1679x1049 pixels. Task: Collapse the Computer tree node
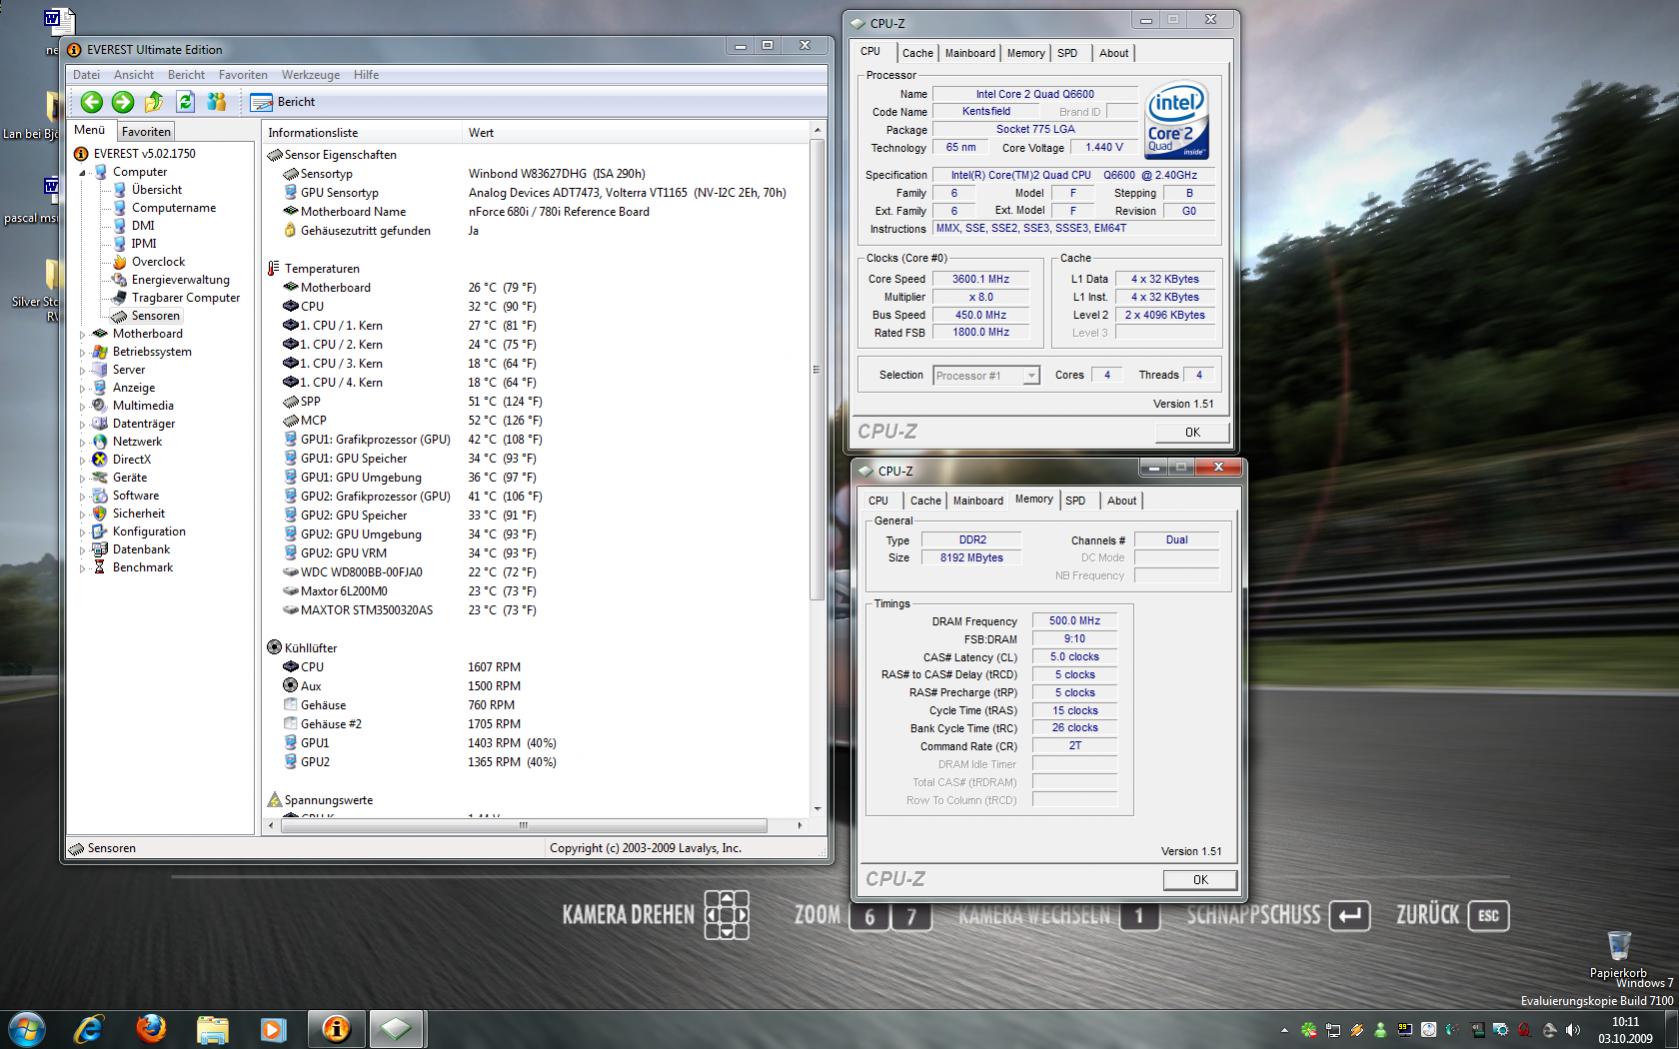[83, 172]
